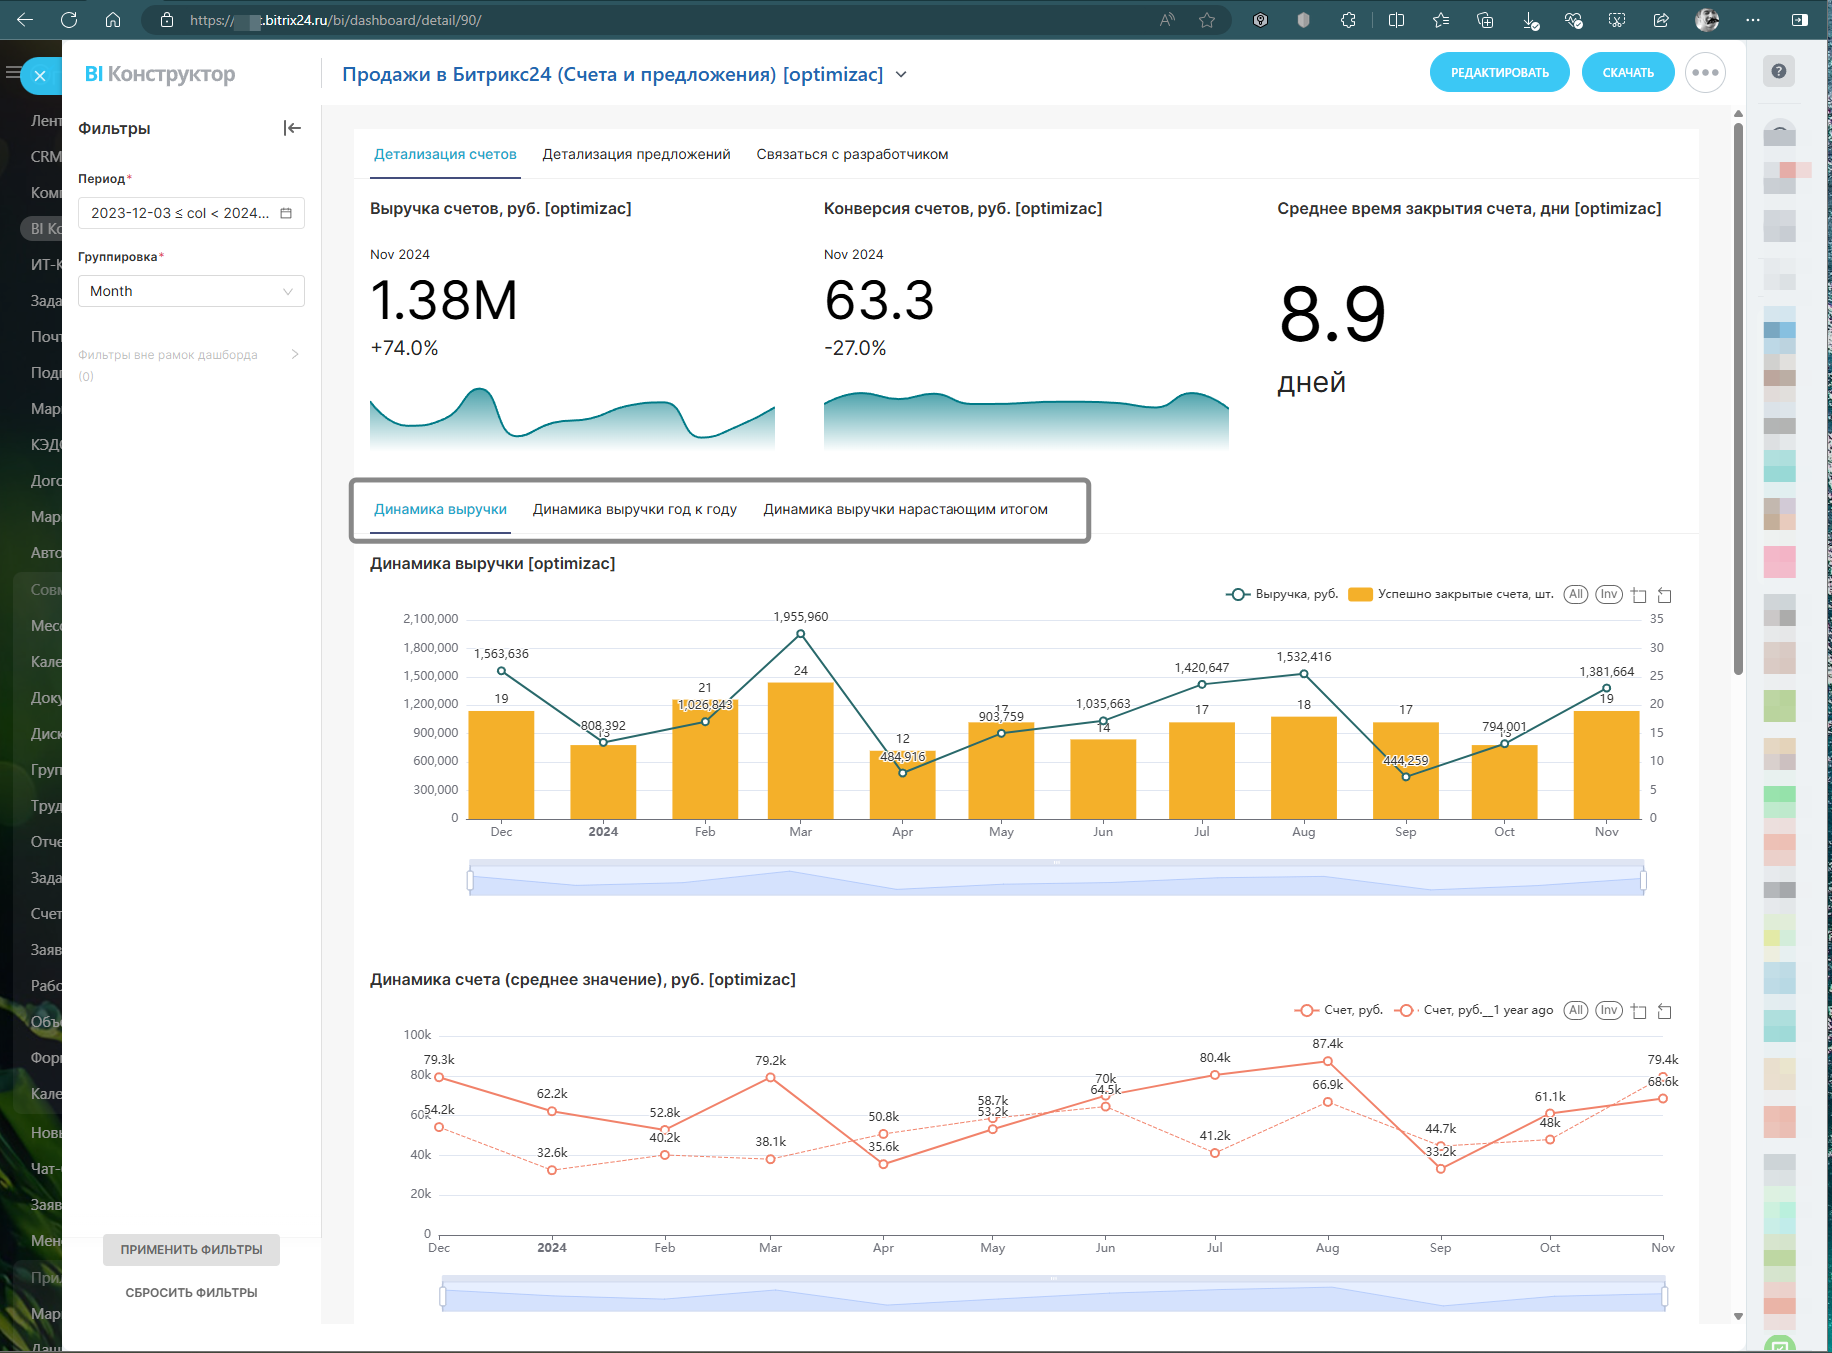Click zoom select icon on average invoice chart
This screenshot has height=1353, width=1832.
(x=1639, y=1011)
